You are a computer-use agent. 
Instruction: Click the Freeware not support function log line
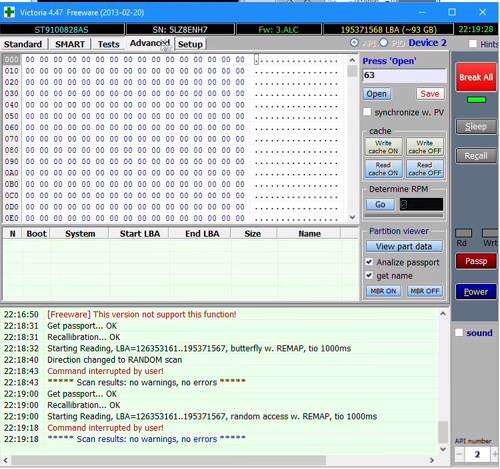pyautogui.click(x=142, y=314)
